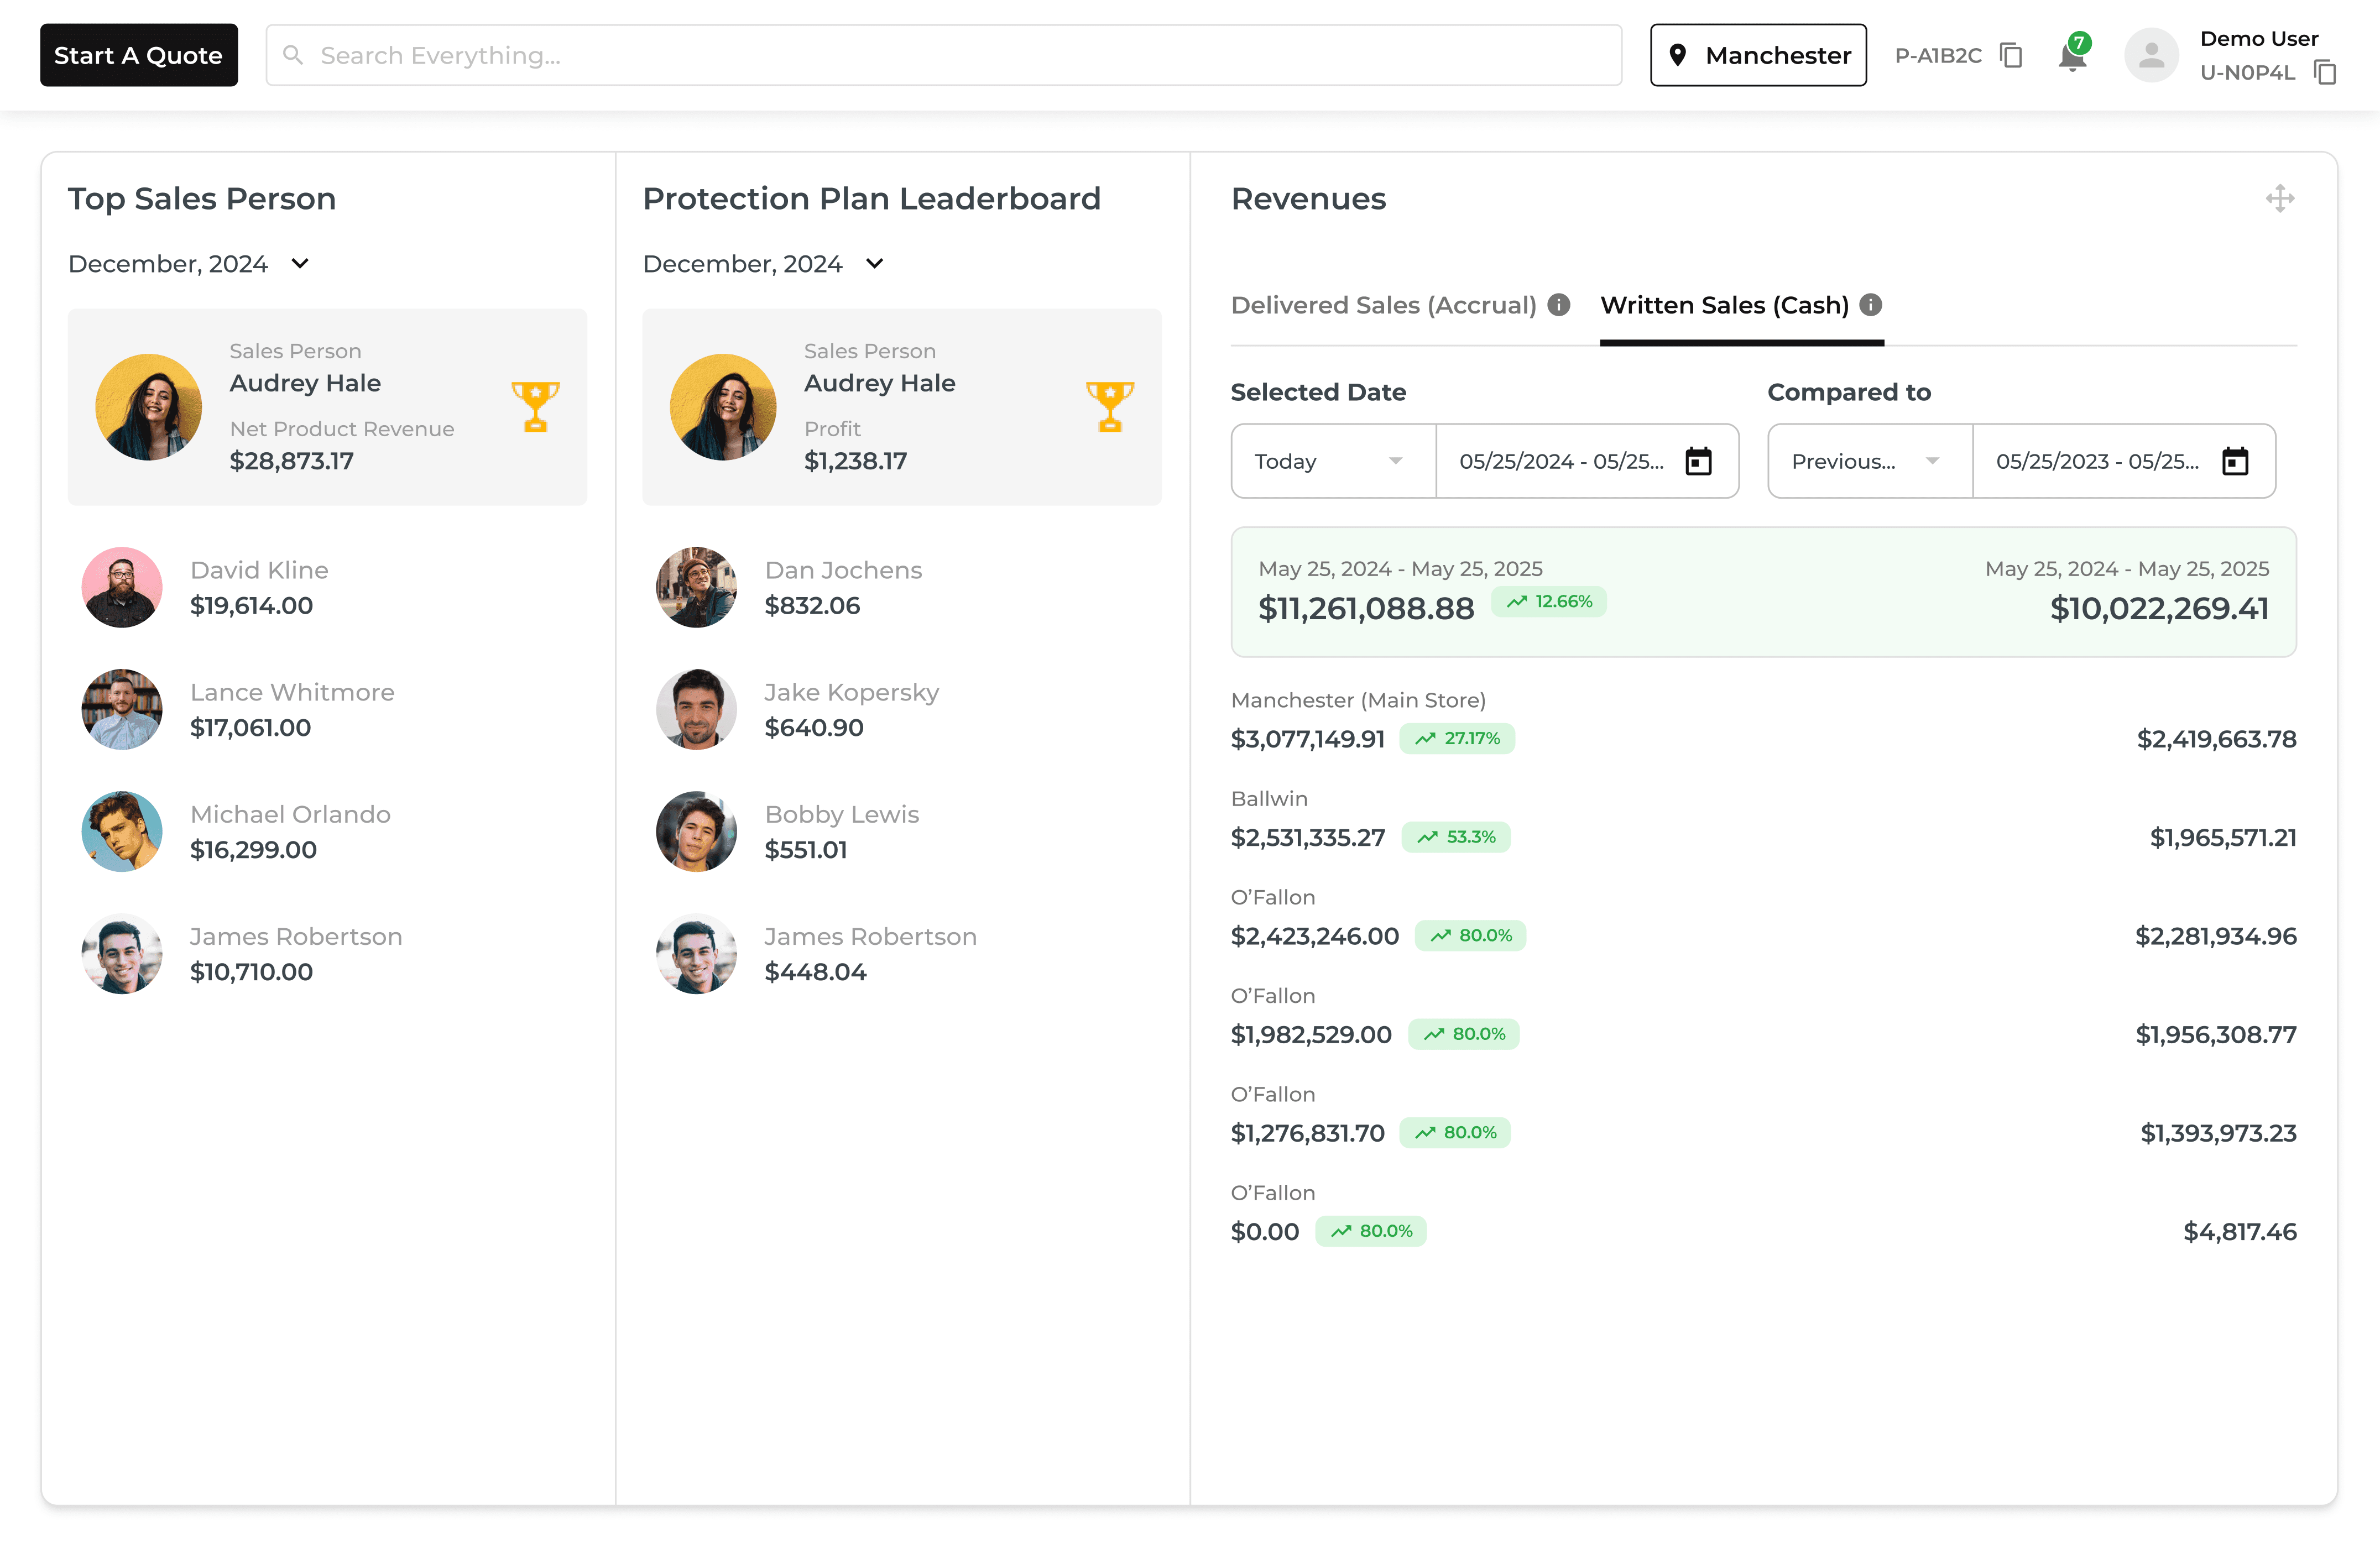Open notifications bell with 7 badge
Image resolution: width=2380 pixels, height=1548 pixels.
point(2073,56)
